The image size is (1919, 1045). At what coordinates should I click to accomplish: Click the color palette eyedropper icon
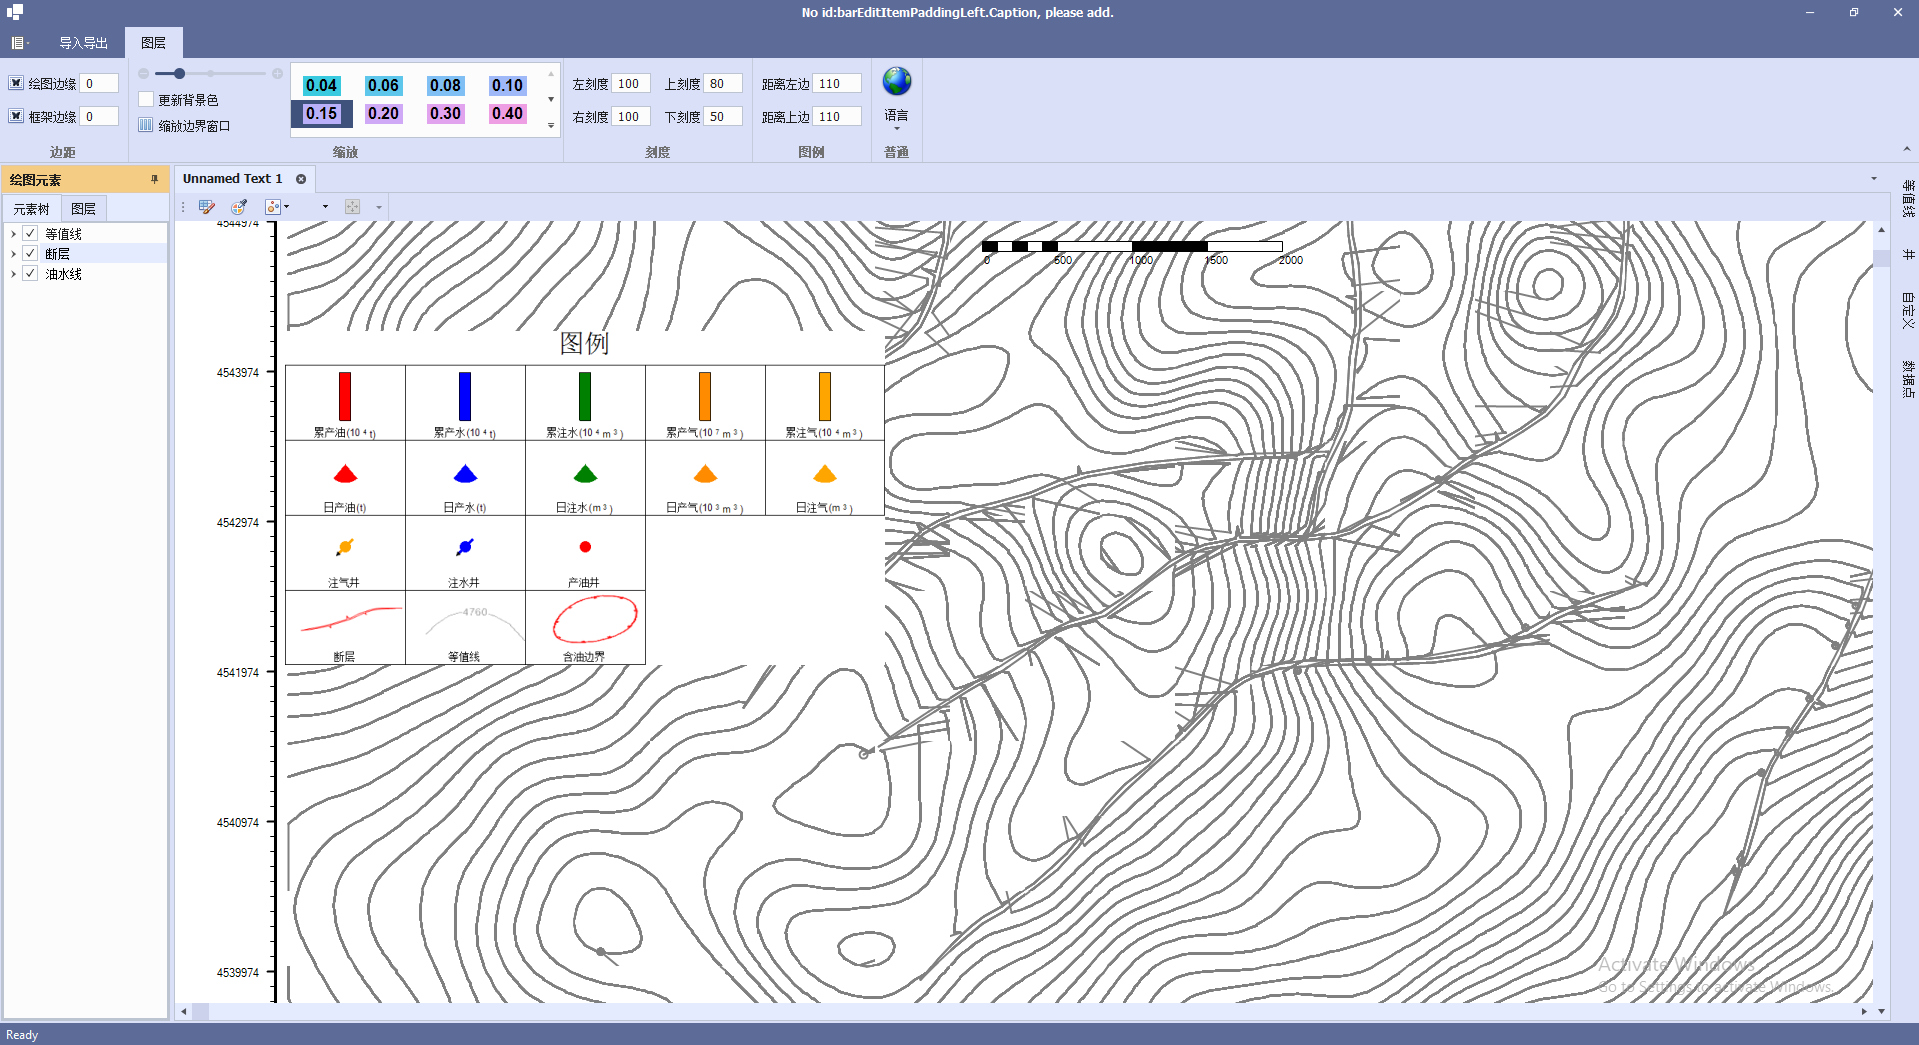tap(239, 207)
